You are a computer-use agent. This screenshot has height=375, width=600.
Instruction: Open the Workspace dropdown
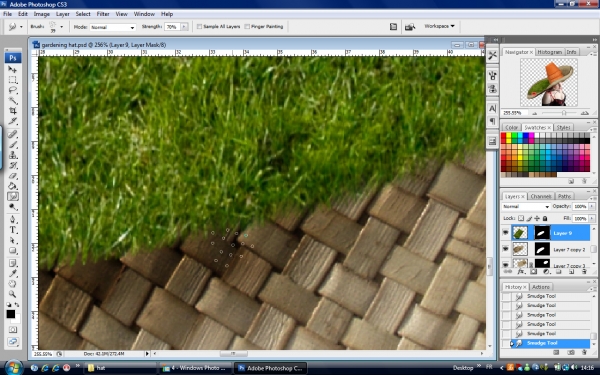point(439,26)
